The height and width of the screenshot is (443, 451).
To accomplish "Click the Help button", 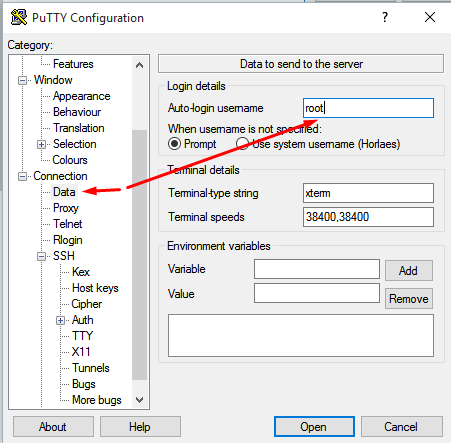I will [140, 427].
